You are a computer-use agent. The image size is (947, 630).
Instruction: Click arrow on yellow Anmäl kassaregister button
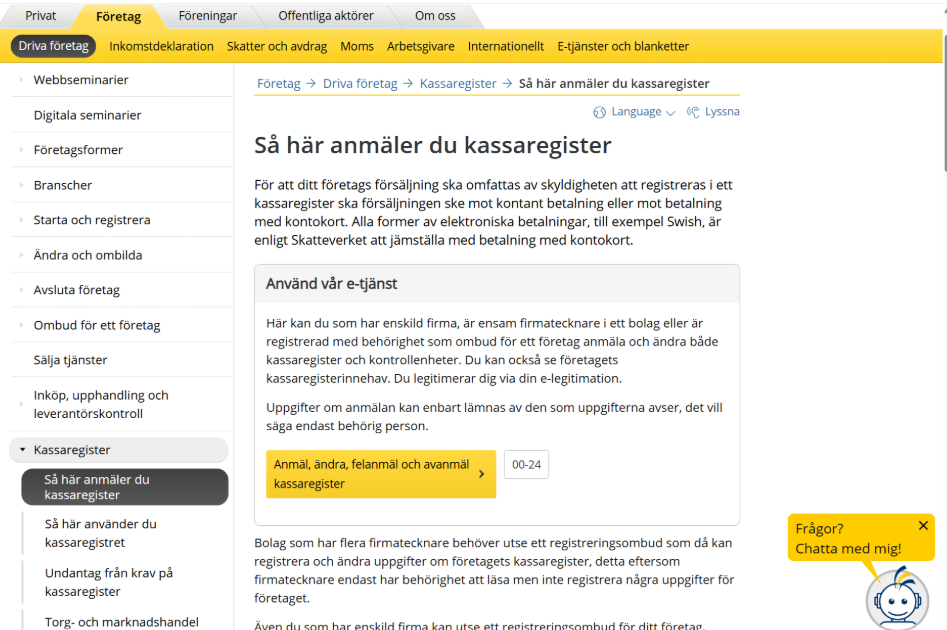pos(482,474)
